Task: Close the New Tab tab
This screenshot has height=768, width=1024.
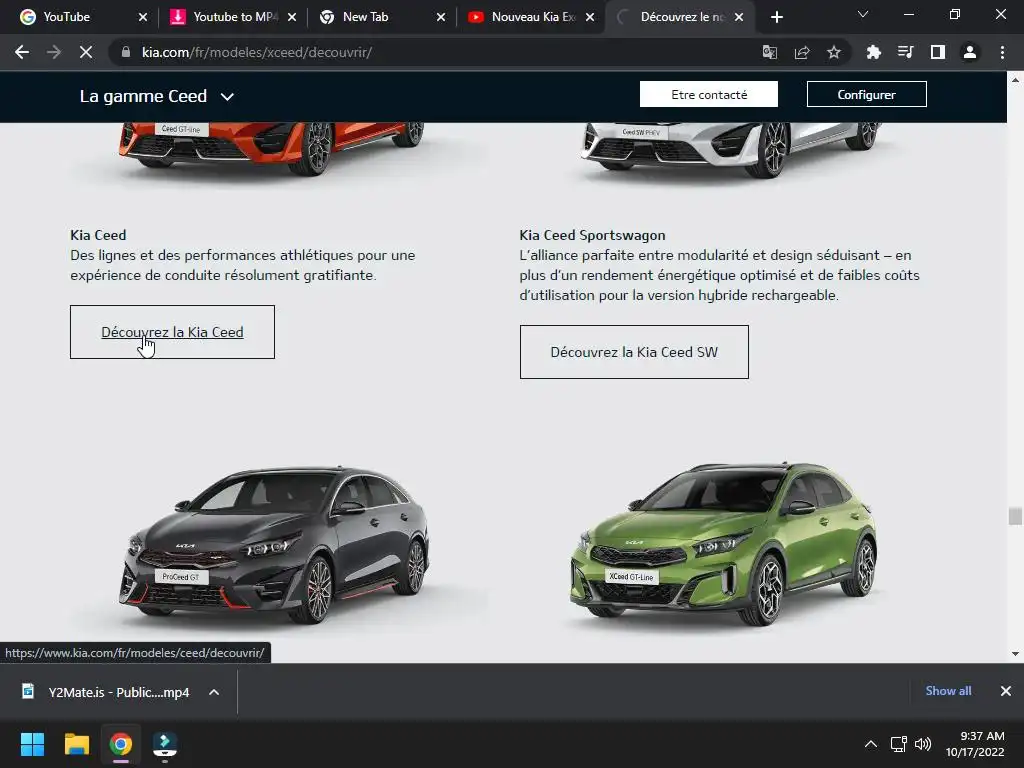Action: point(441,17)
